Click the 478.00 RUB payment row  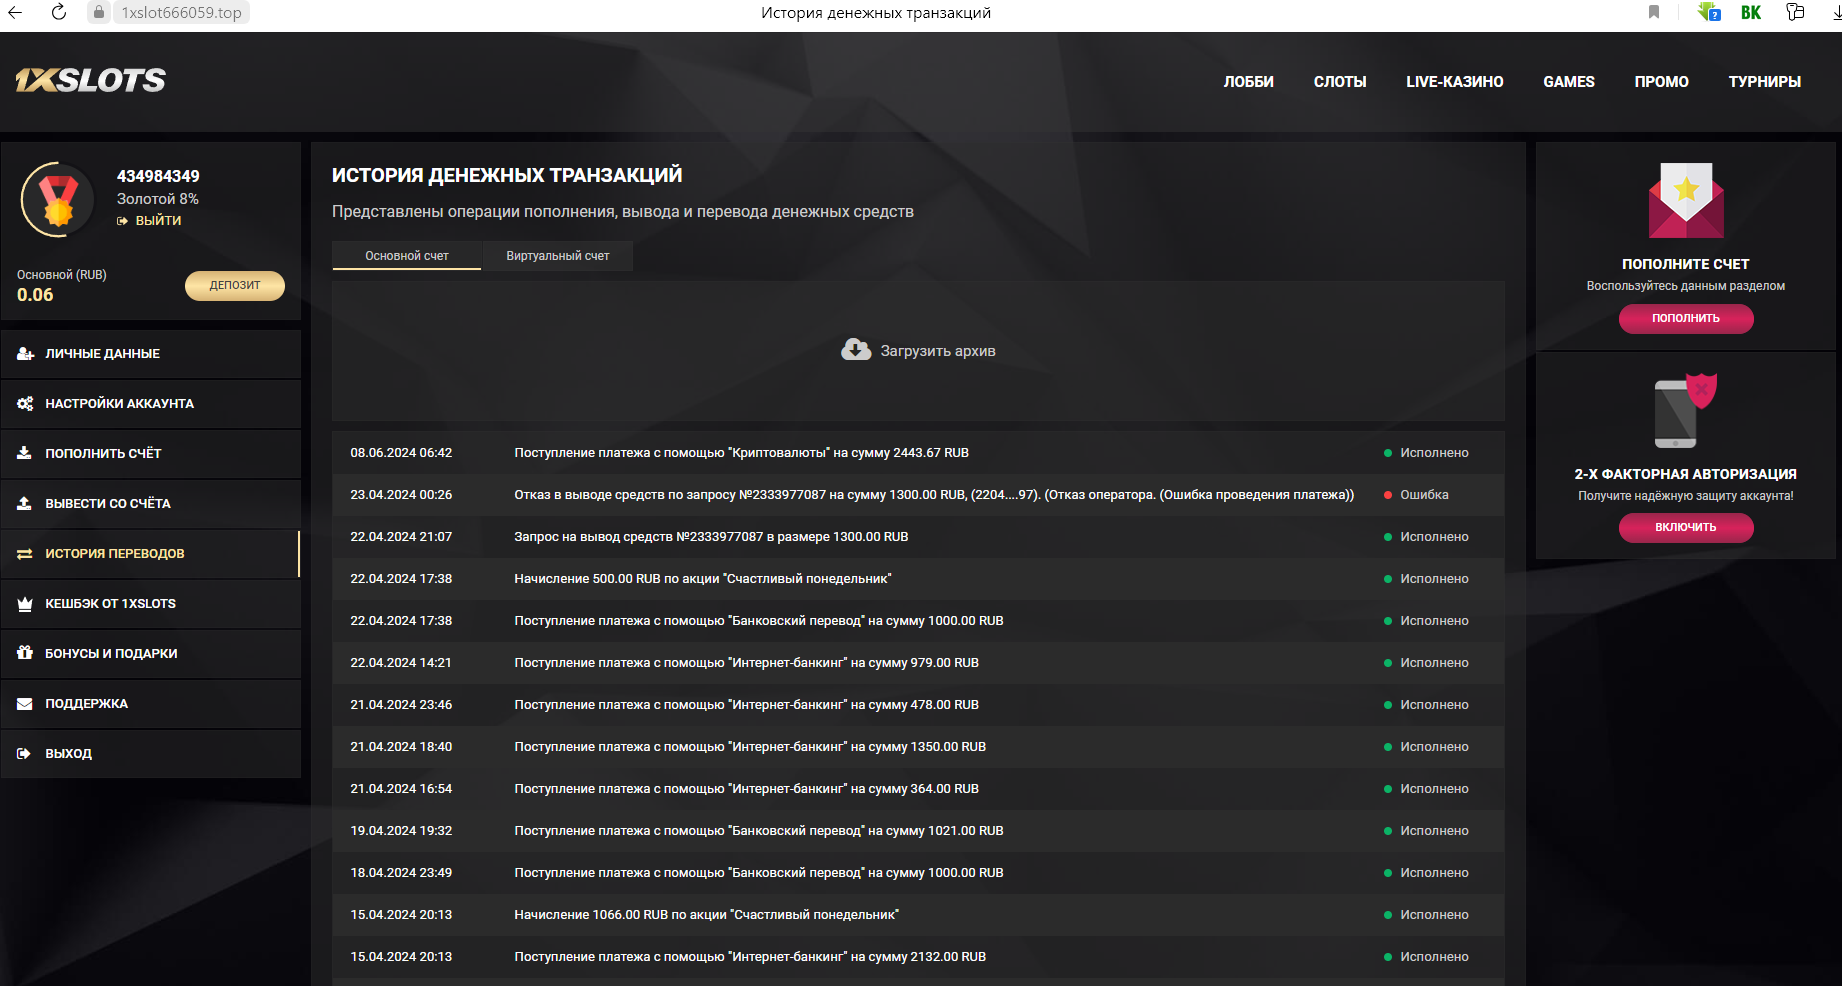pos(918,705)
